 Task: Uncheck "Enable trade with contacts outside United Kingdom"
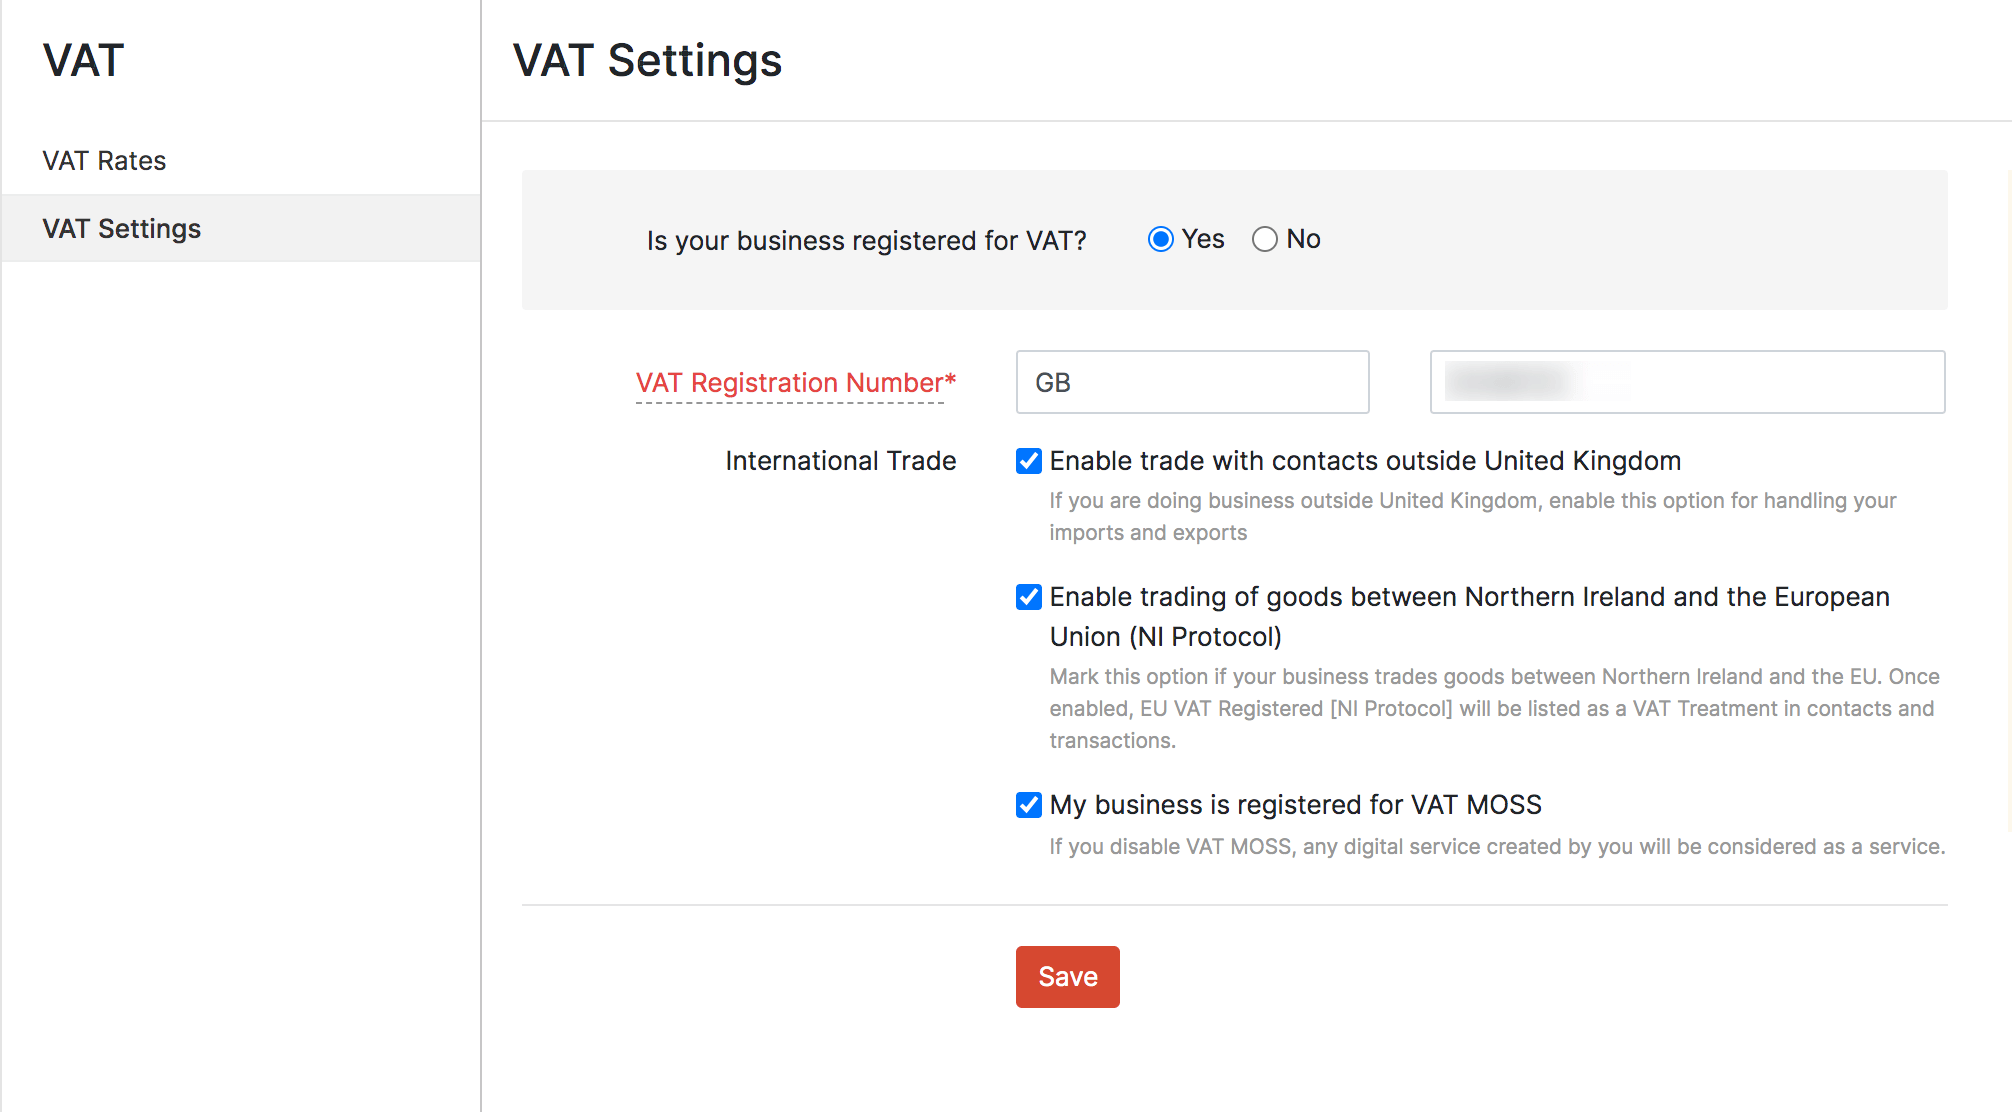(x=1028, y=461)
